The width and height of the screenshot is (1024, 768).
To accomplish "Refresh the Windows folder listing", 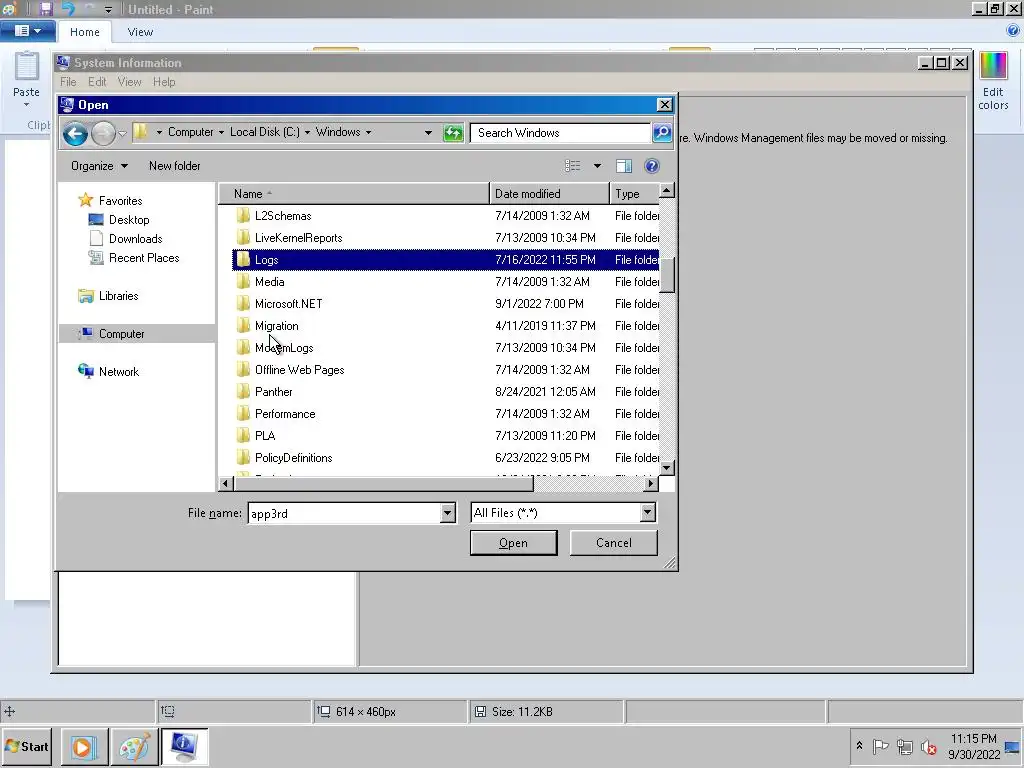I will (453, 133).
